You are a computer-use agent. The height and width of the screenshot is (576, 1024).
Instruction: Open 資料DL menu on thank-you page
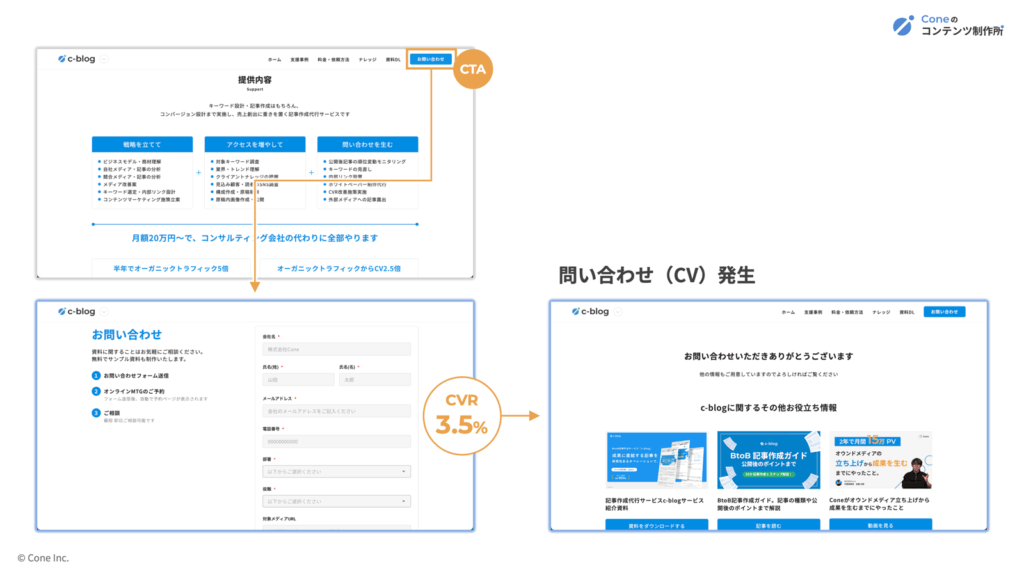point(906,312)
